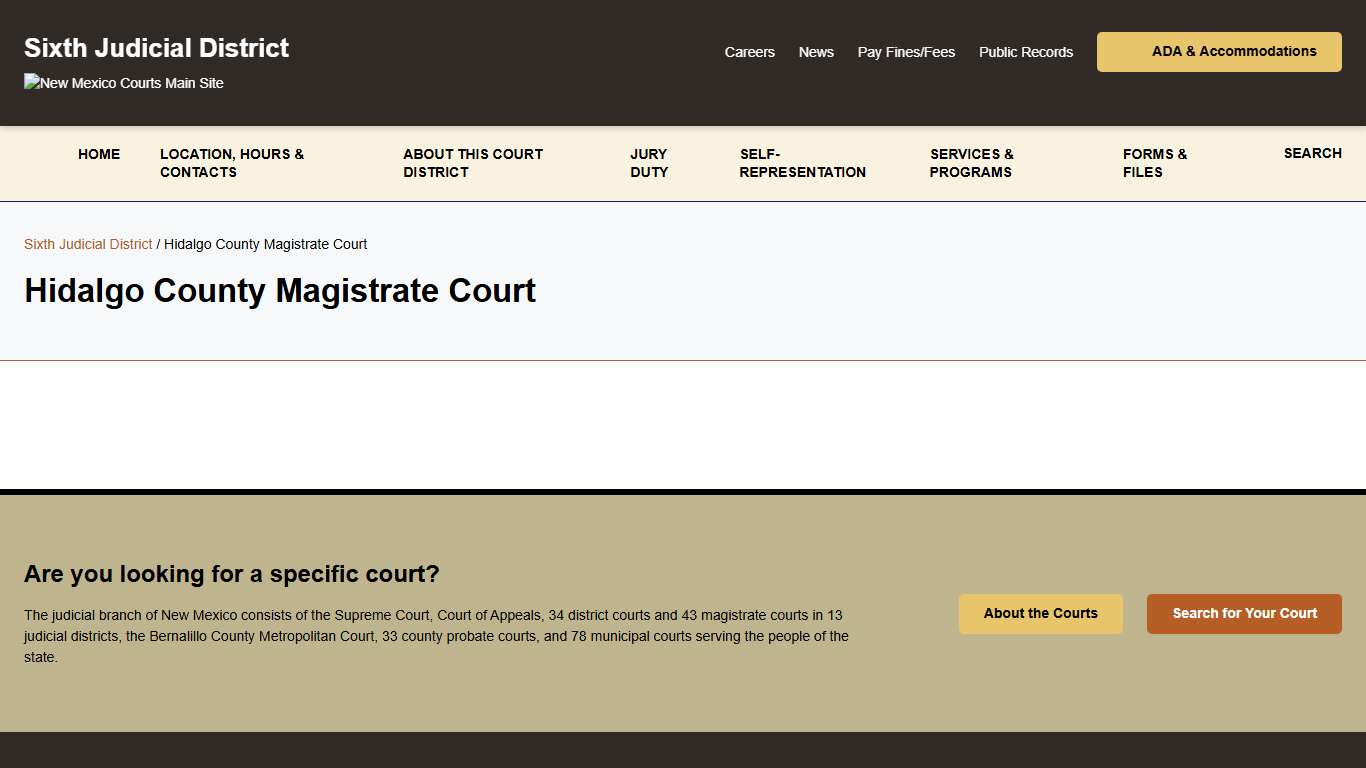Open the FORMS & FILES menu
The width and height of the screenshot is (1366, 768).
point(1154,163)
